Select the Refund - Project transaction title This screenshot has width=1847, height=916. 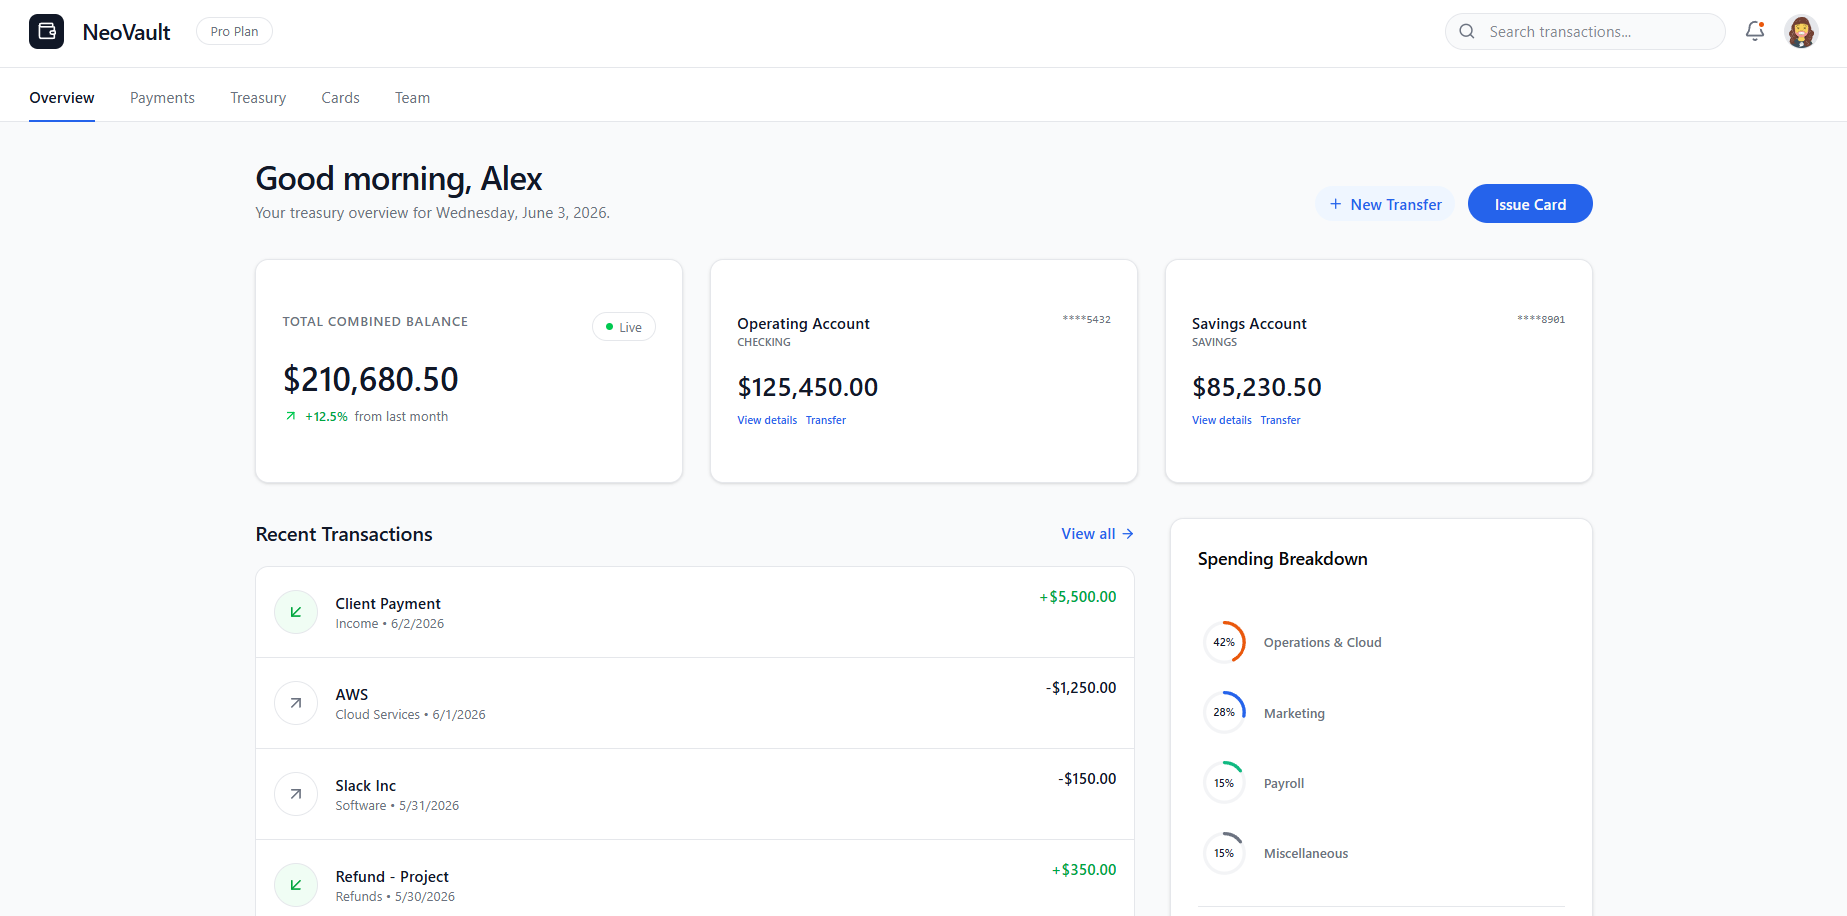coord(392,877)
